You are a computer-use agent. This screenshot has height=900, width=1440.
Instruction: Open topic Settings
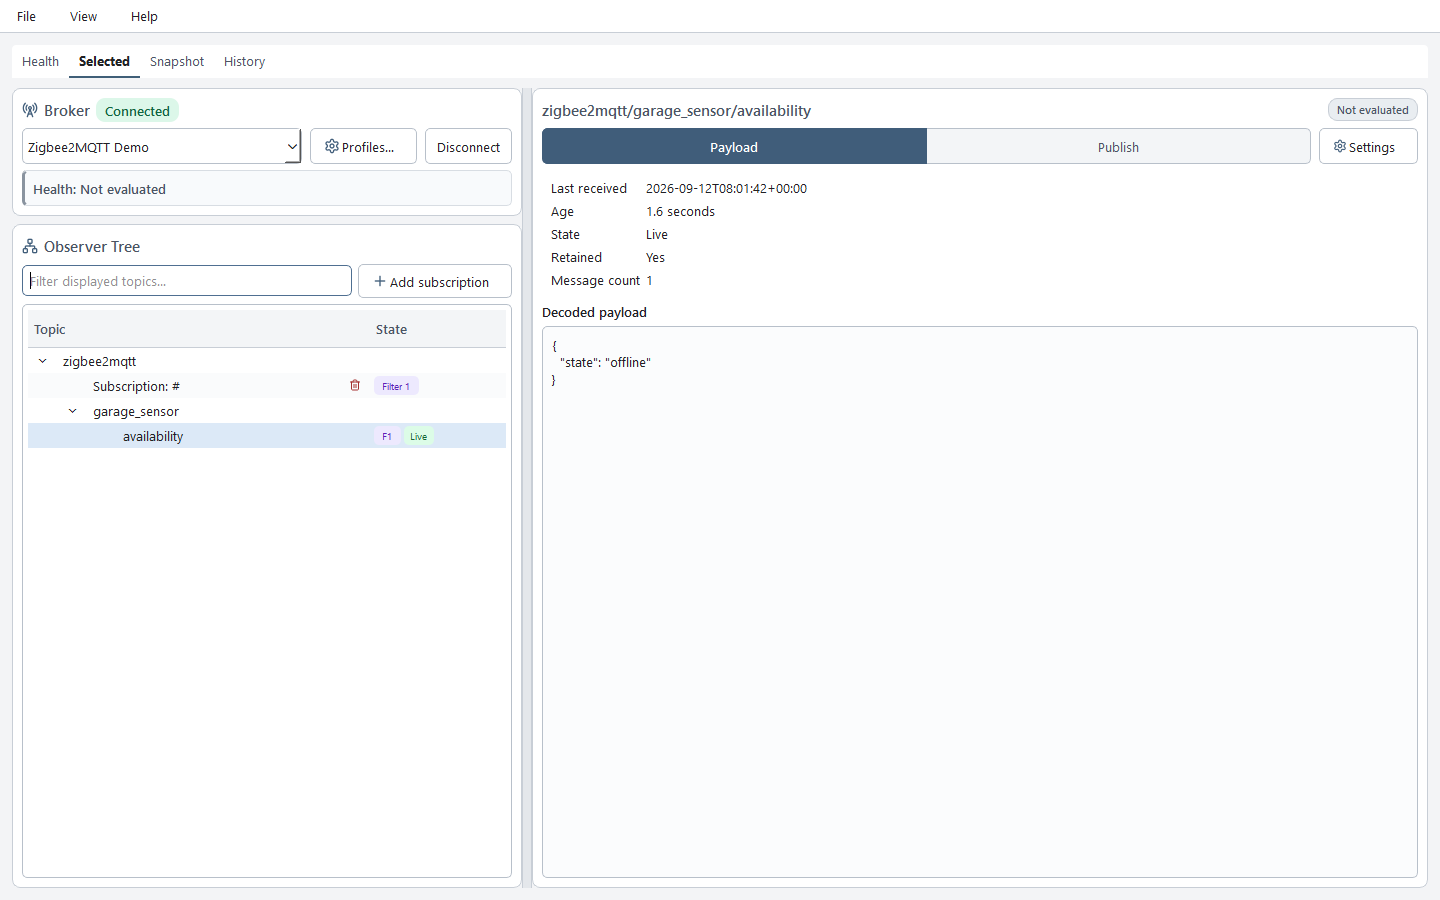(1368, 146)
